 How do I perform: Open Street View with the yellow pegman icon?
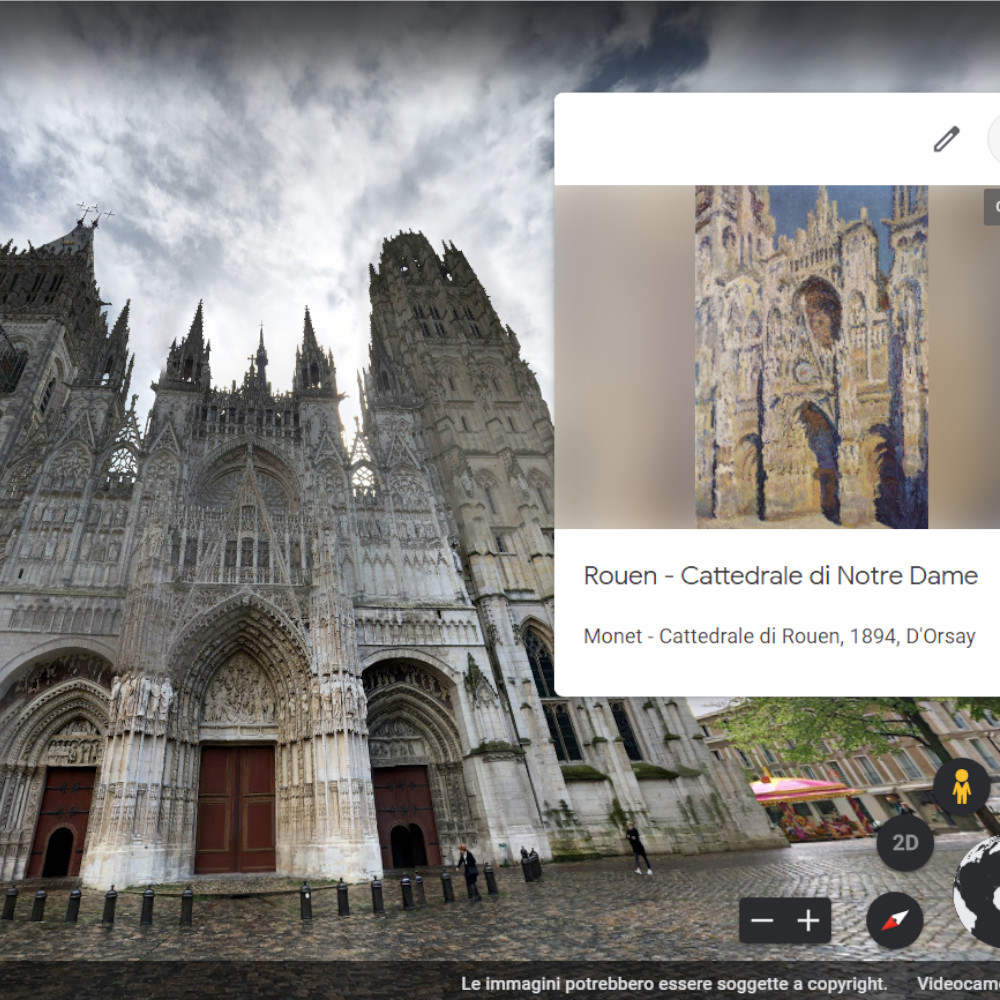pos(962,786)
